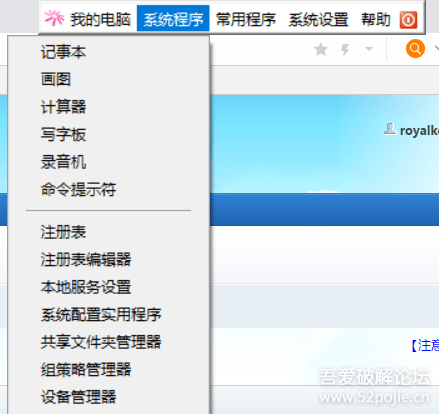439x414 pixels.
Task: Open 计算器 menu entry
Action: (x=109, y=107)
